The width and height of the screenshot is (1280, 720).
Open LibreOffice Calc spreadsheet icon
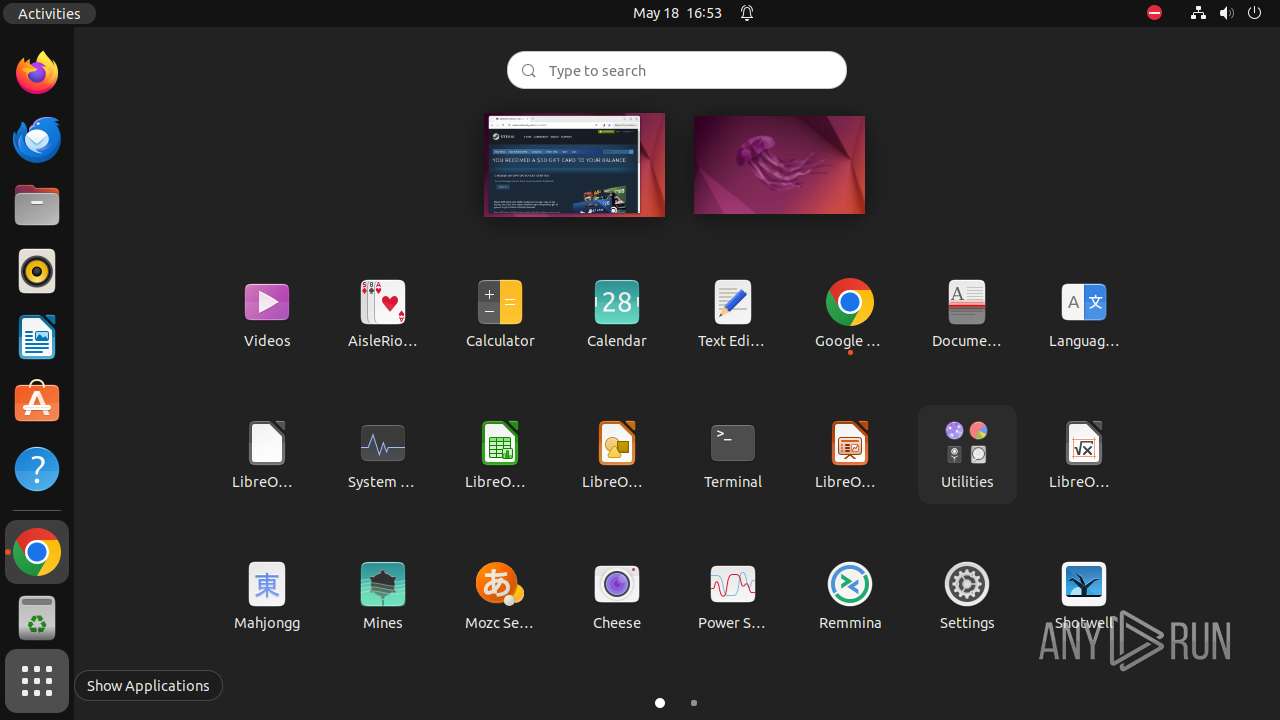(500, 443)
